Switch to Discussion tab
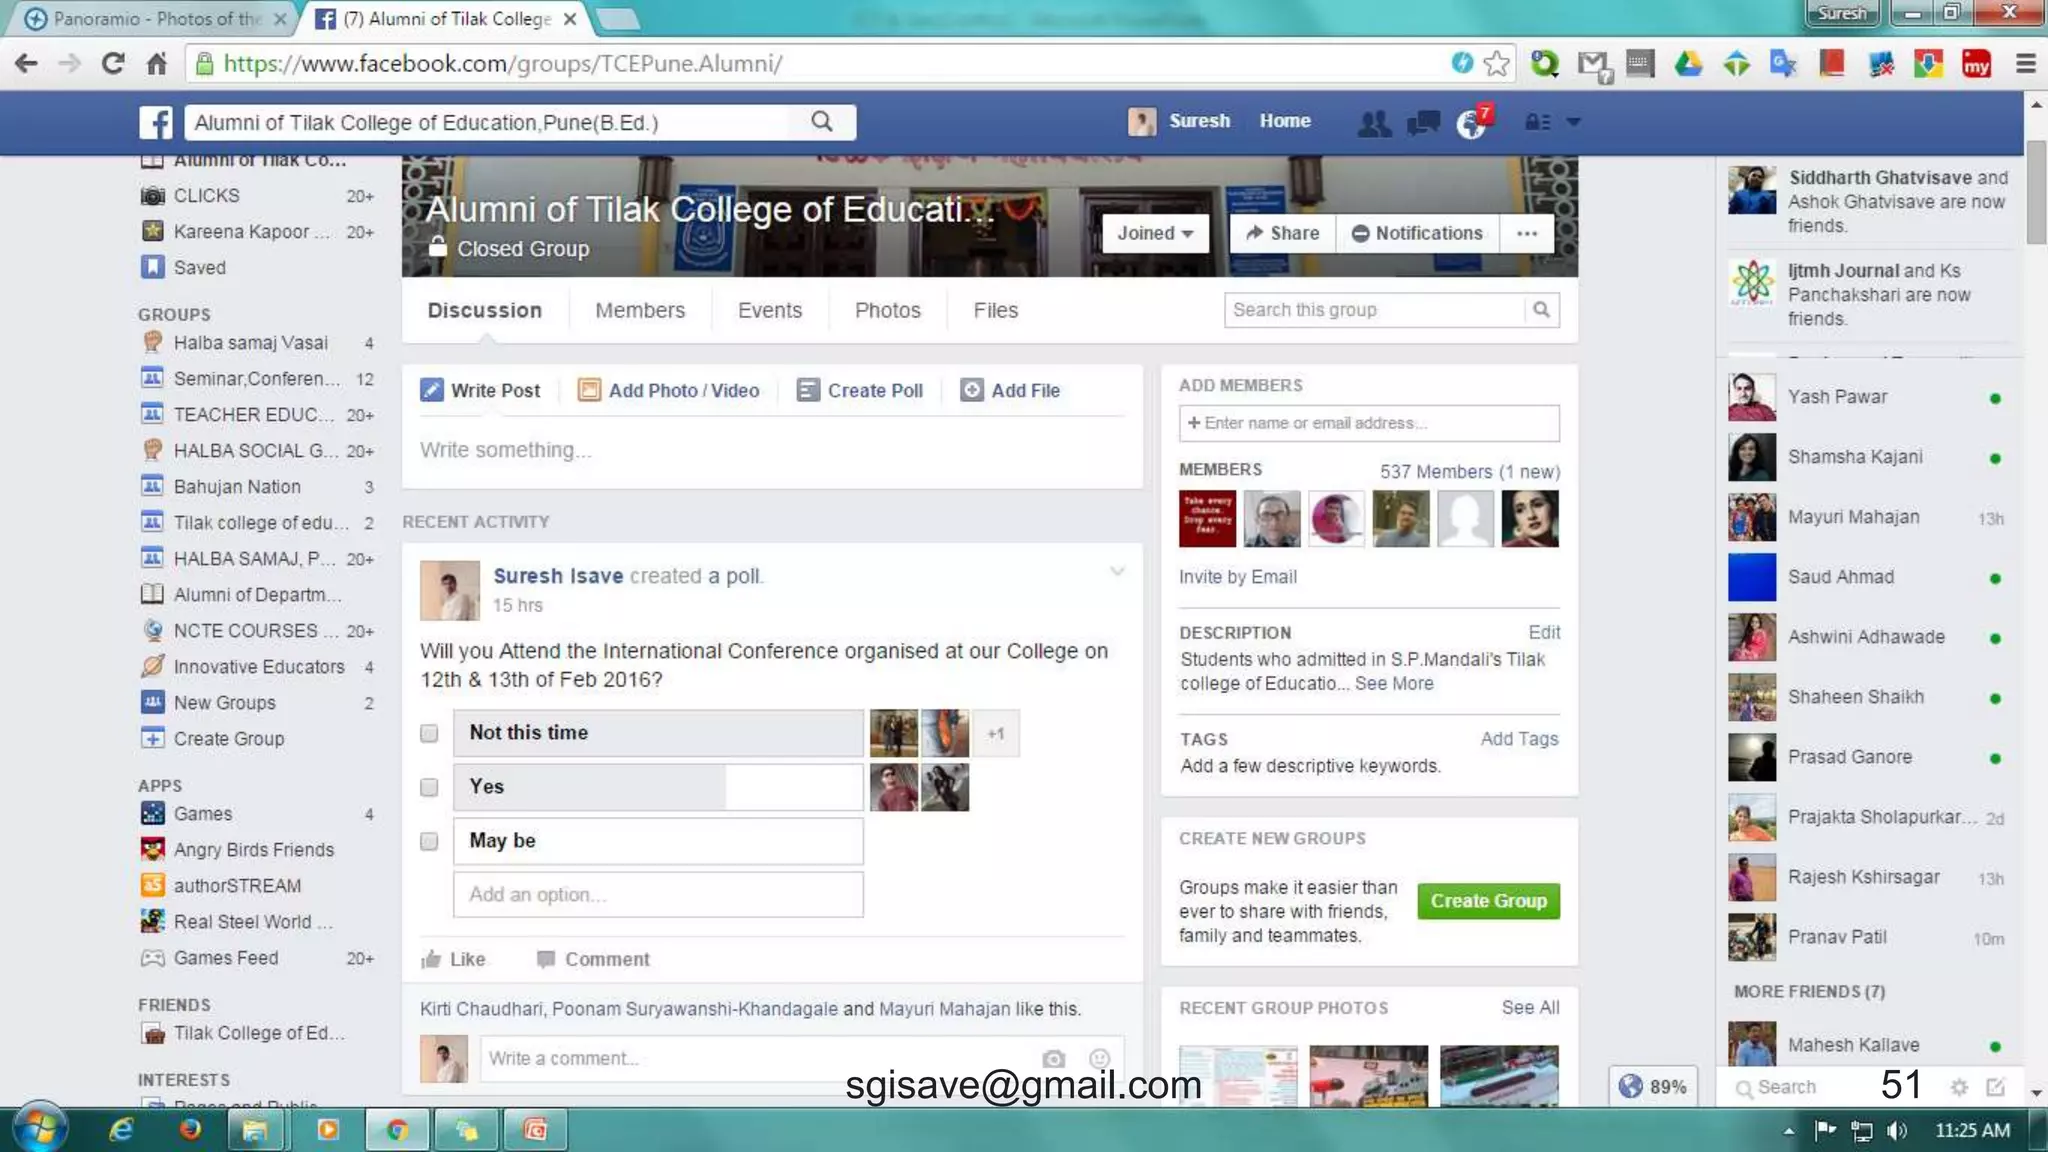 (484, 310)
